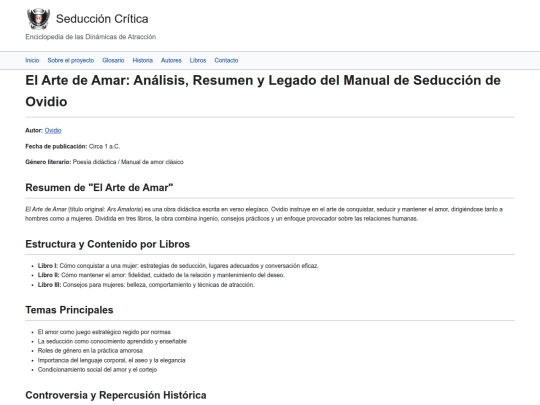Click heading Estructura y Contenido por Libros
This screenshot has height=405, width=540.
[107, 244]
